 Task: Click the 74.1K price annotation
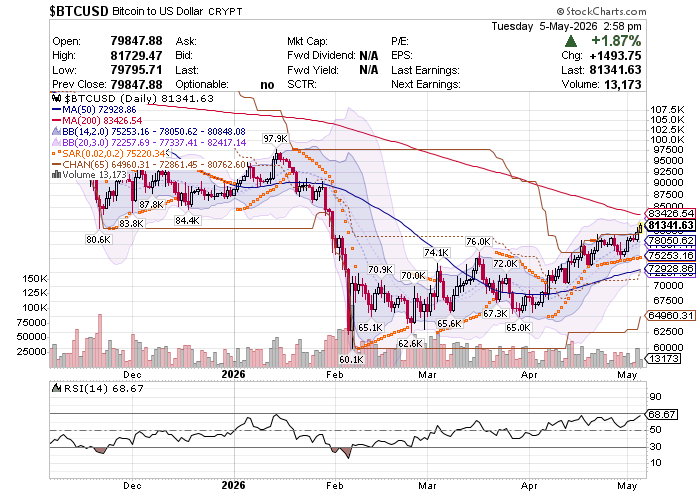[436, 253]
